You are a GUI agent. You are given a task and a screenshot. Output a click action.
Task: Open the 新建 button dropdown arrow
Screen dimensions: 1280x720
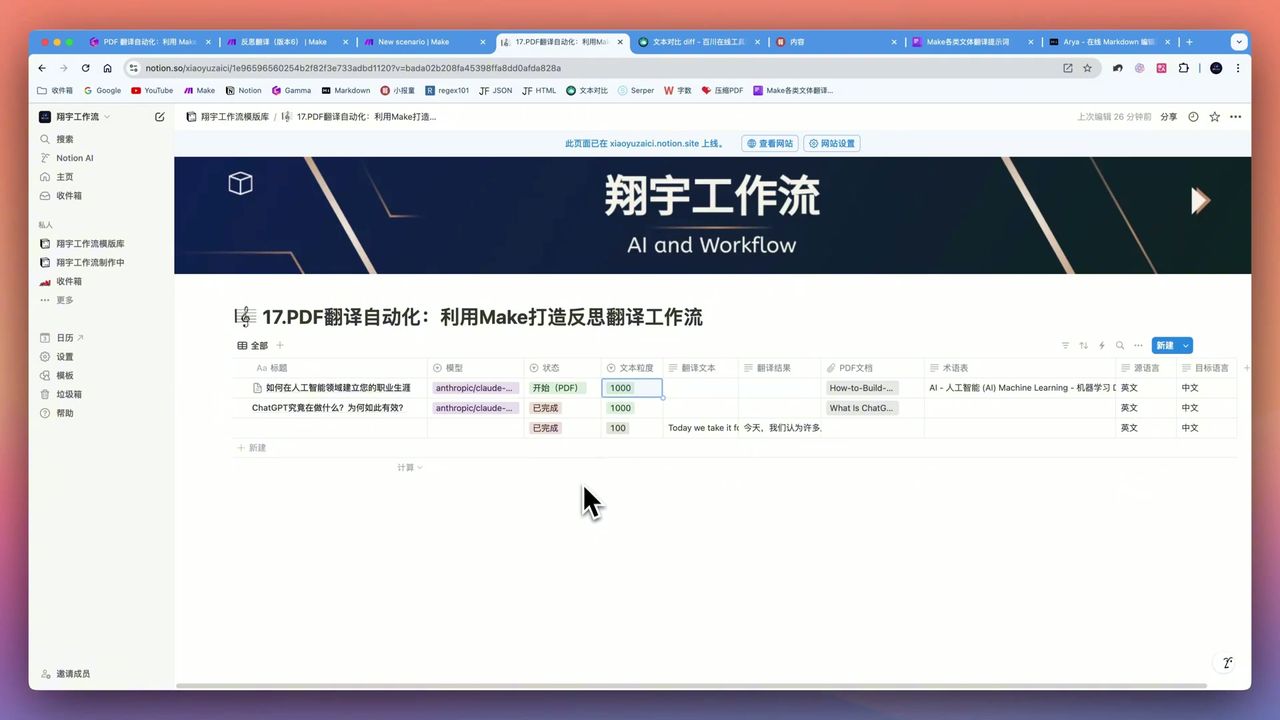[1184, 345]
